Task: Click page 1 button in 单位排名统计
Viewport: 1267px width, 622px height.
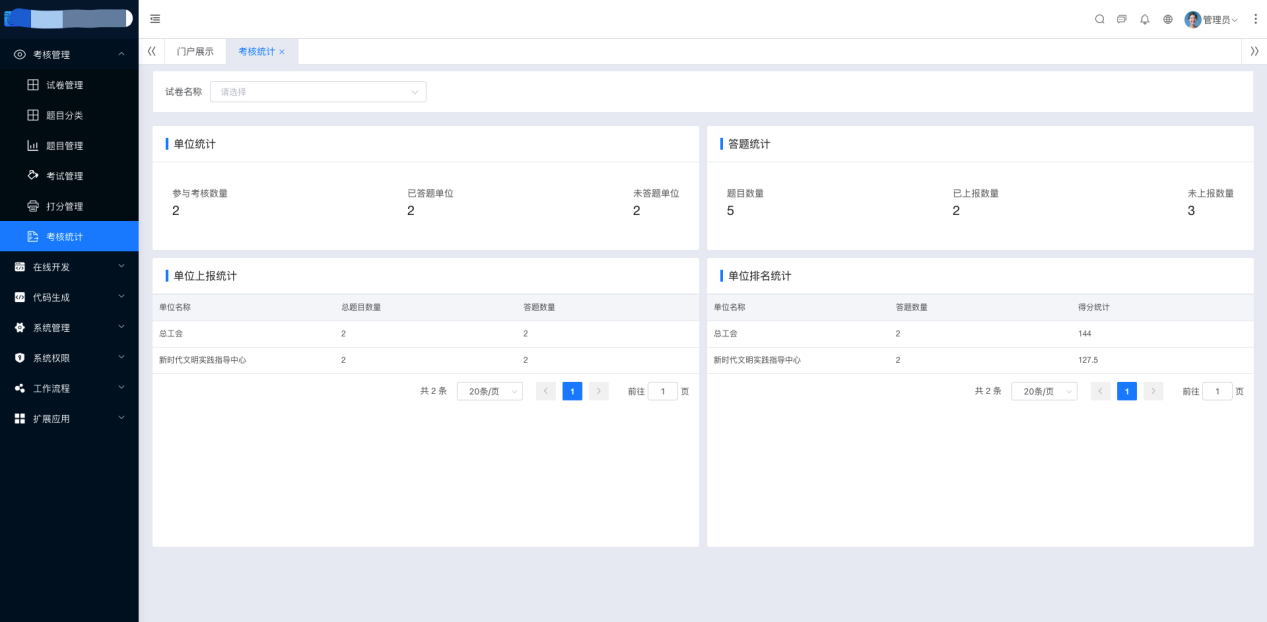Action: 1127,392
